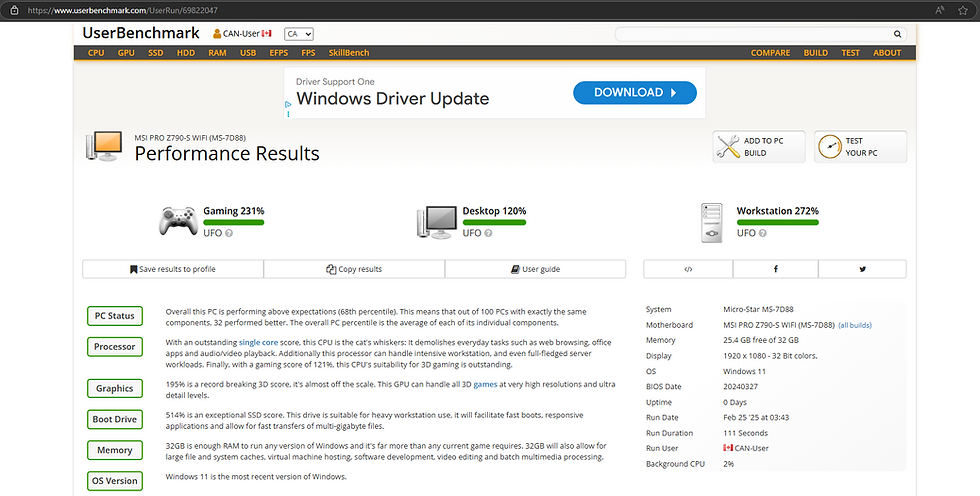Click the Gaming 231% green bar
The image size is (980, 496).
[234, 222]
